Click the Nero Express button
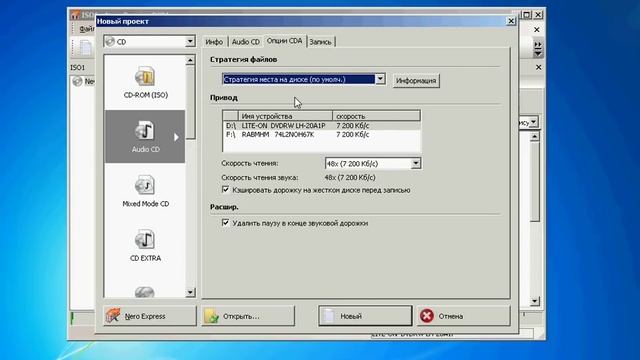 point(149,316)
